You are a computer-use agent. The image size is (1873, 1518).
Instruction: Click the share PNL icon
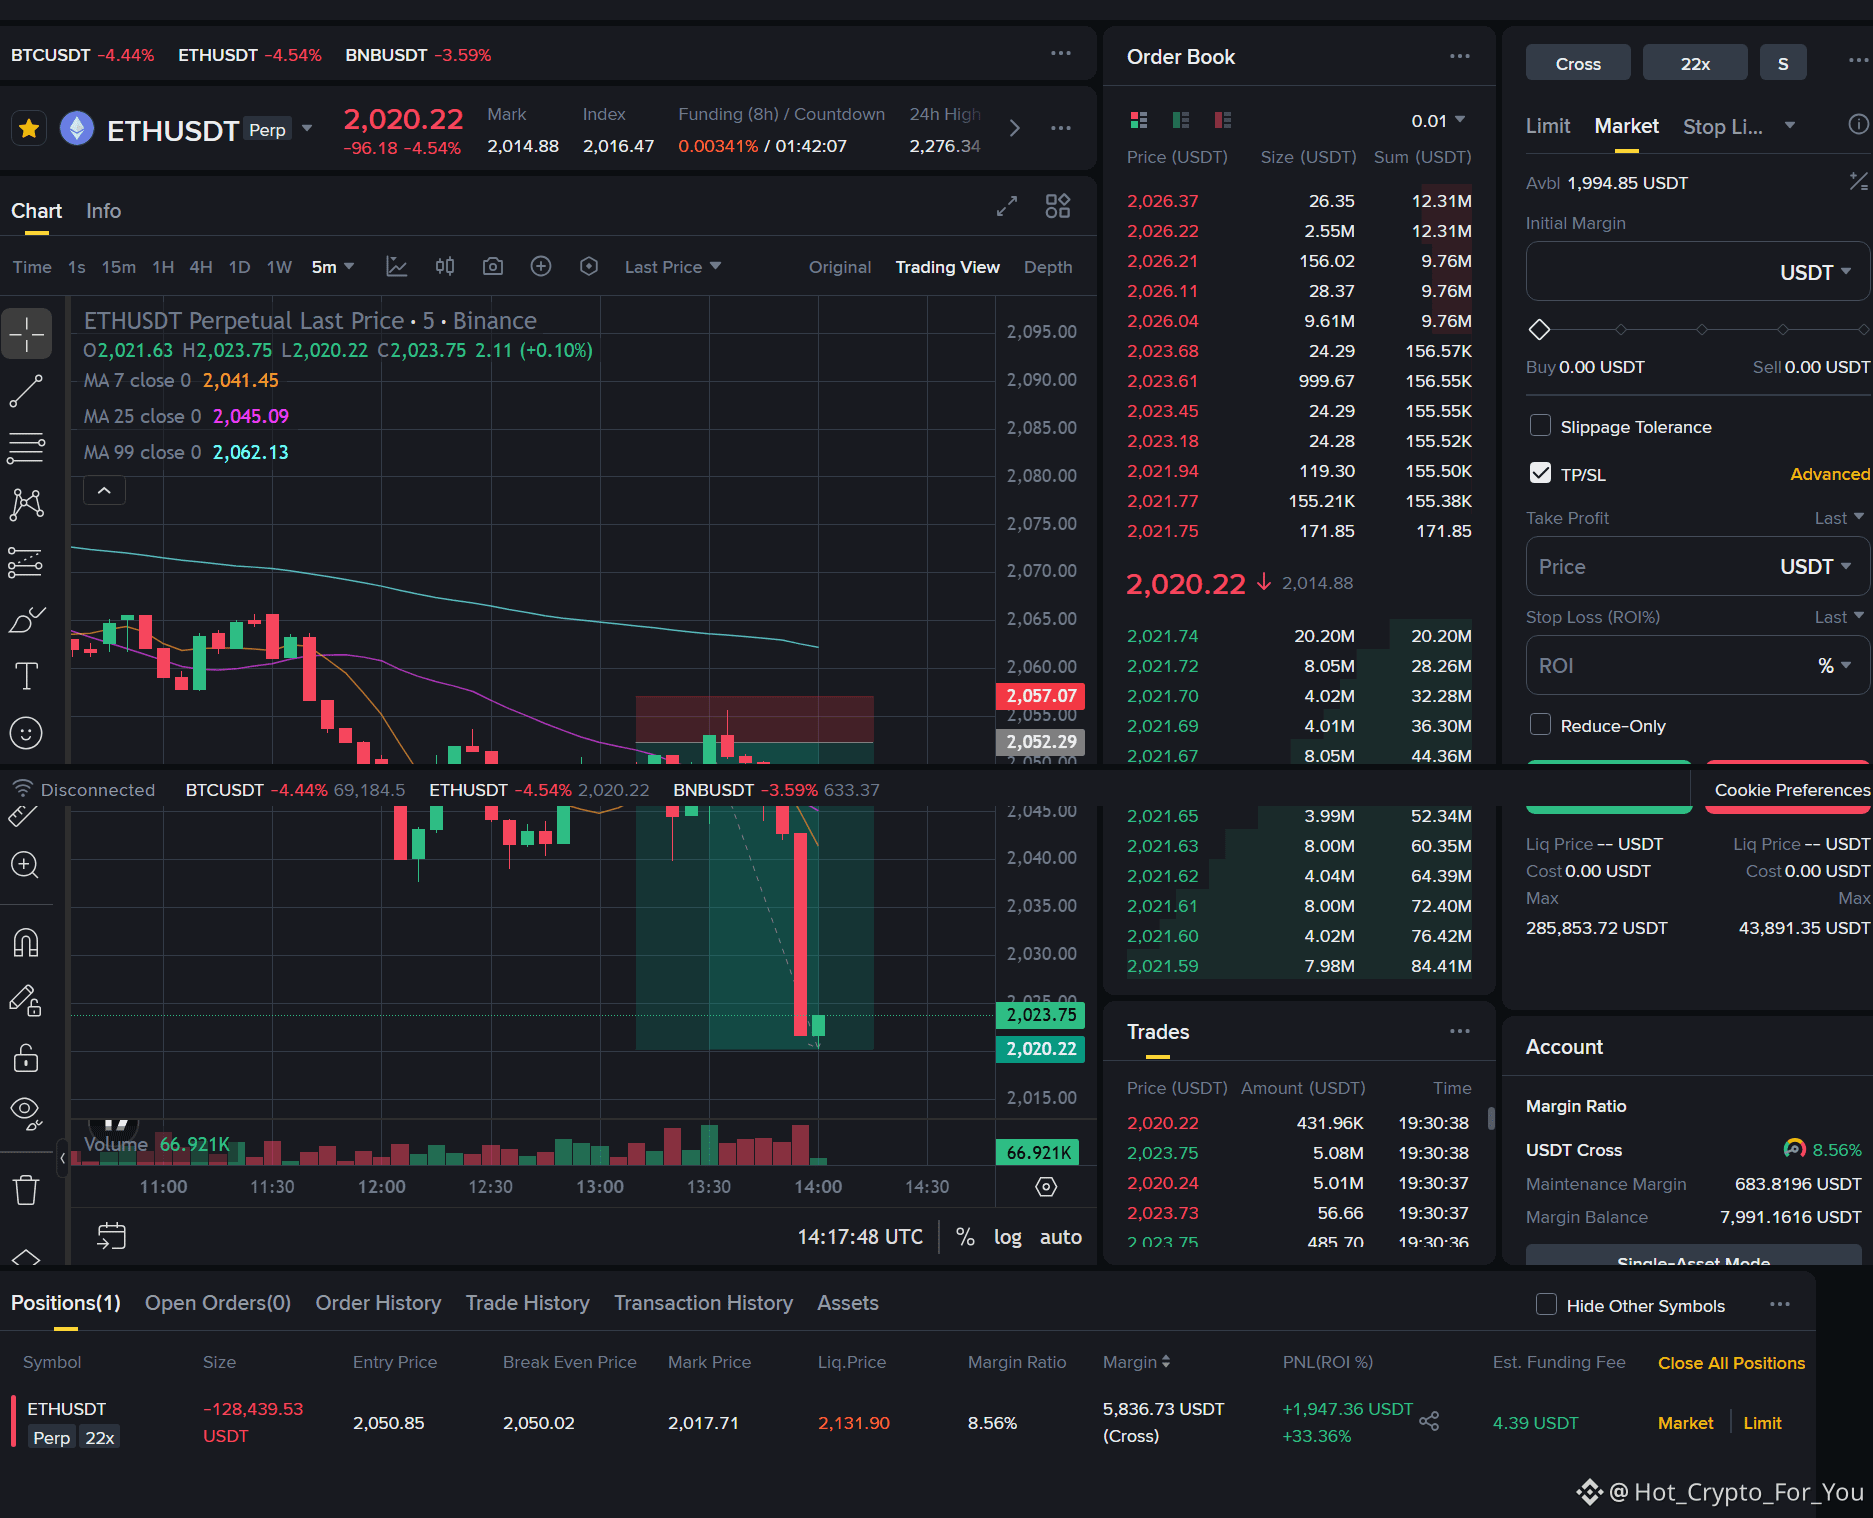[x=1430, y=1421]
